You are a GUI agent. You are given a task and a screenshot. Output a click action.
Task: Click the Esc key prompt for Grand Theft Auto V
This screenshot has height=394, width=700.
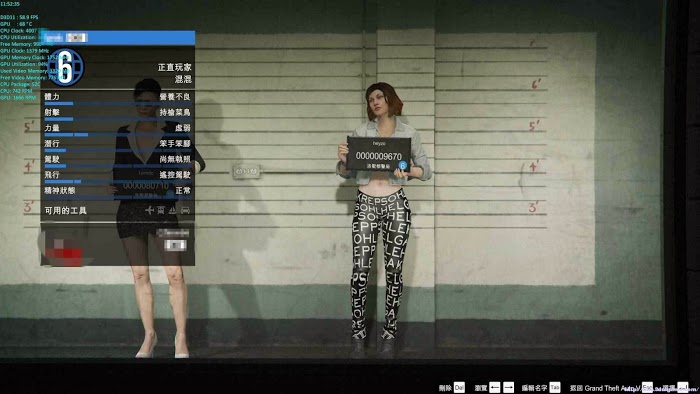[x=647, y=387]
